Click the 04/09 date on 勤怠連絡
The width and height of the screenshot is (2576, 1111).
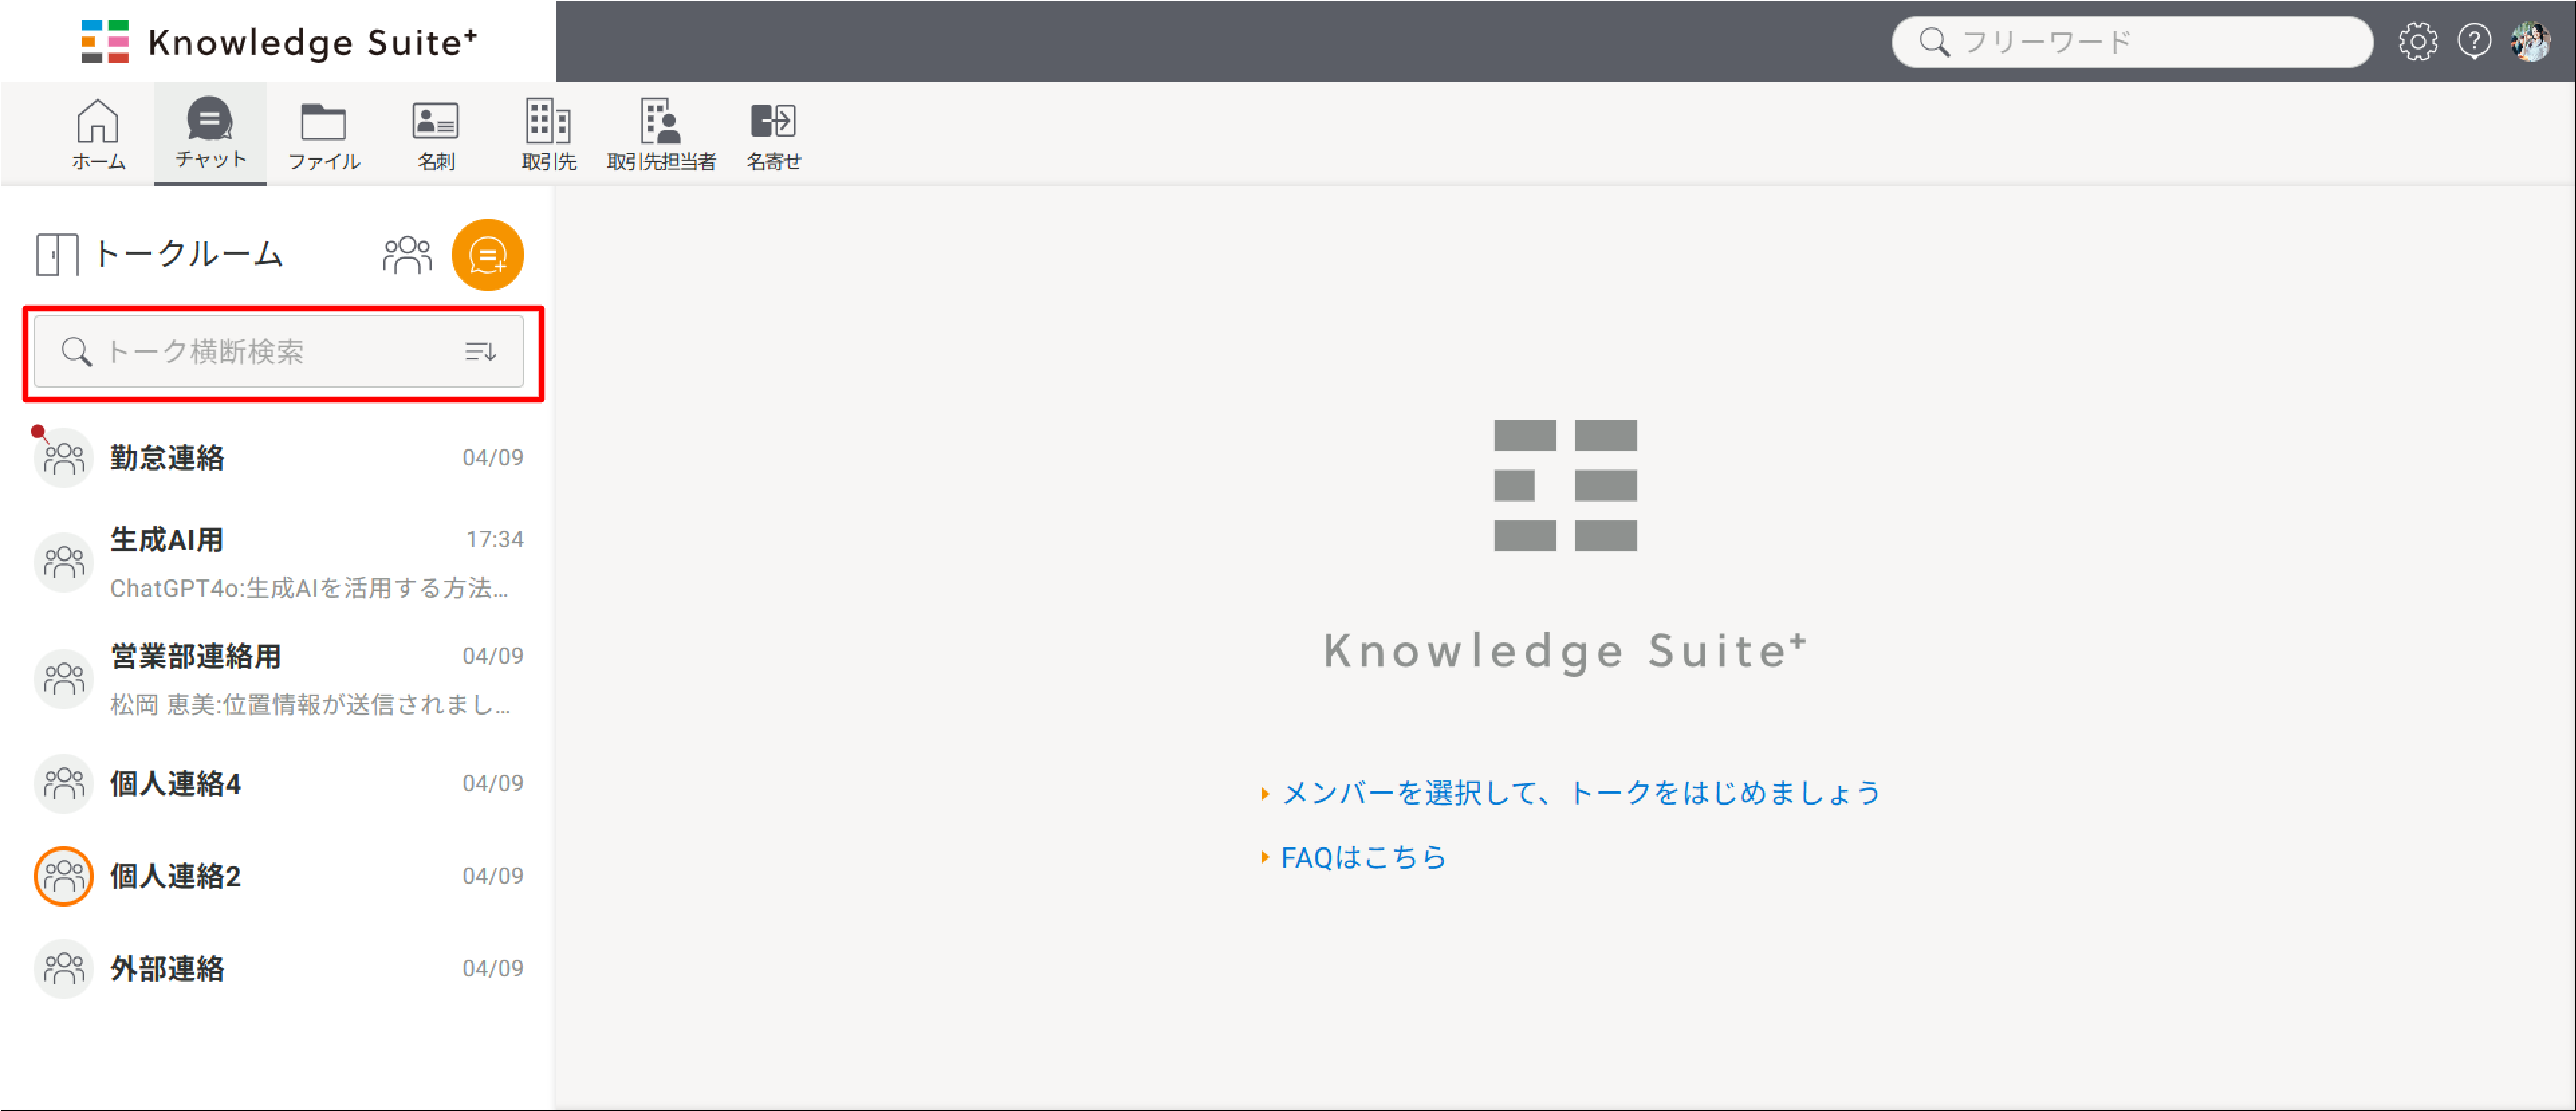point(493,457)
